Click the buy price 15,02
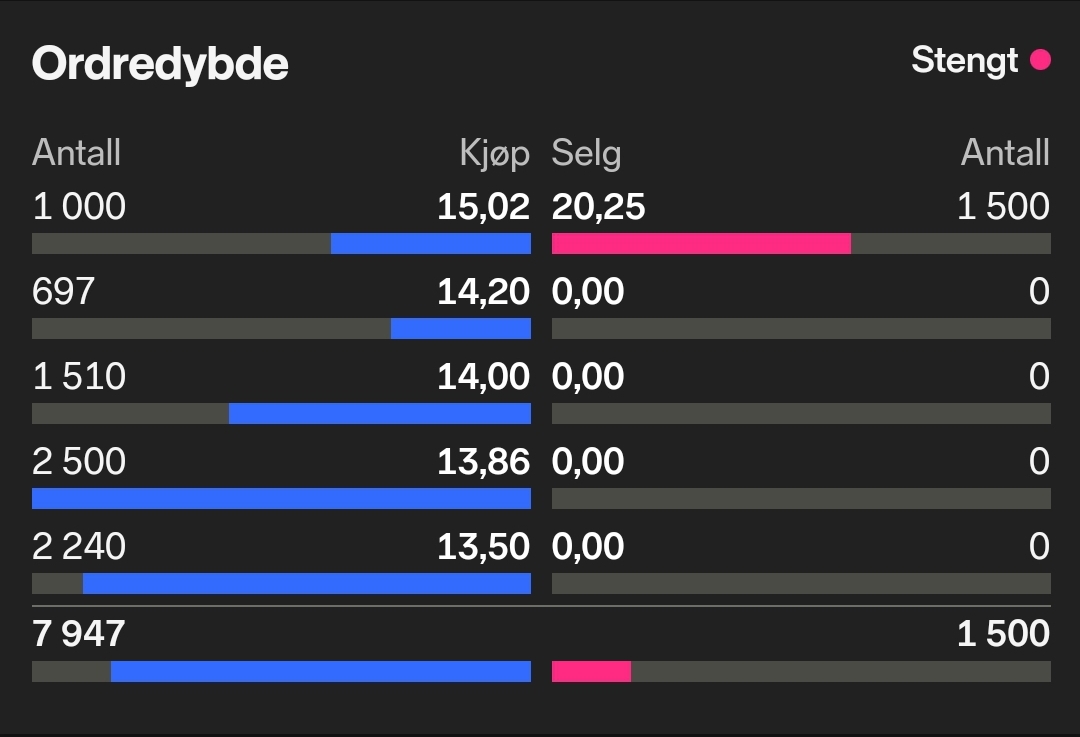 484,207
